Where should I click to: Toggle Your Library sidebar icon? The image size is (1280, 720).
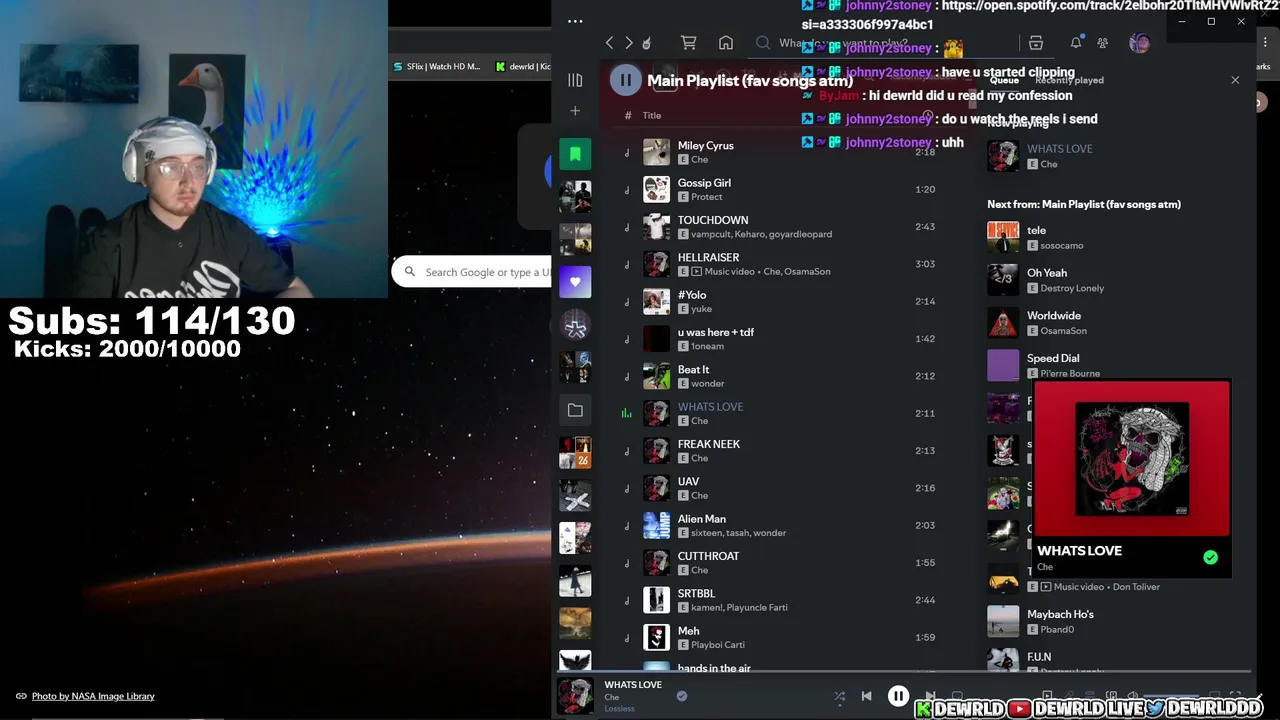[x=575, y=80]
